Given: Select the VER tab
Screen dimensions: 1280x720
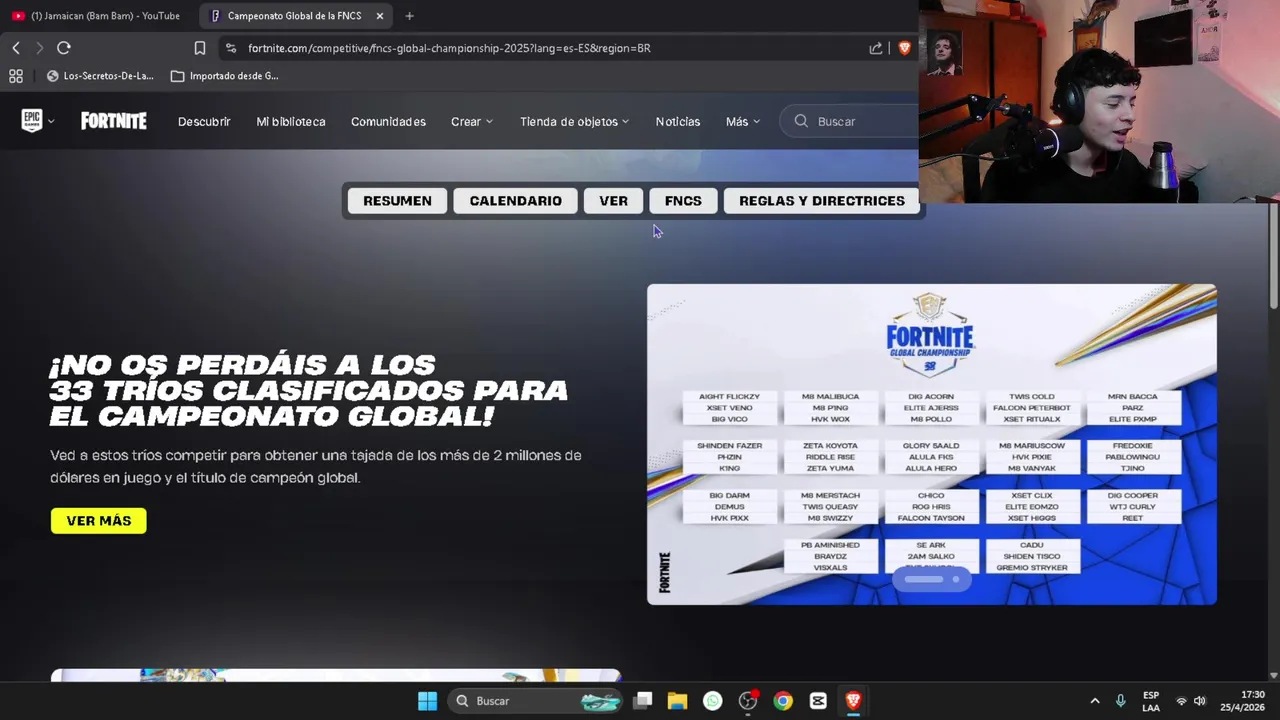Looking at the screenshot, I should pos(613,201).
